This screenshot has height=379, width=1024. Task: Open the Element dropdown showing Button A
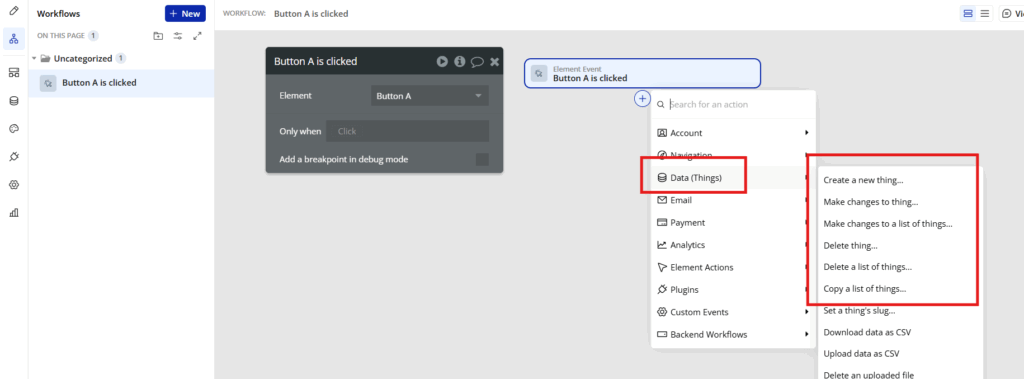click(430, 96)
